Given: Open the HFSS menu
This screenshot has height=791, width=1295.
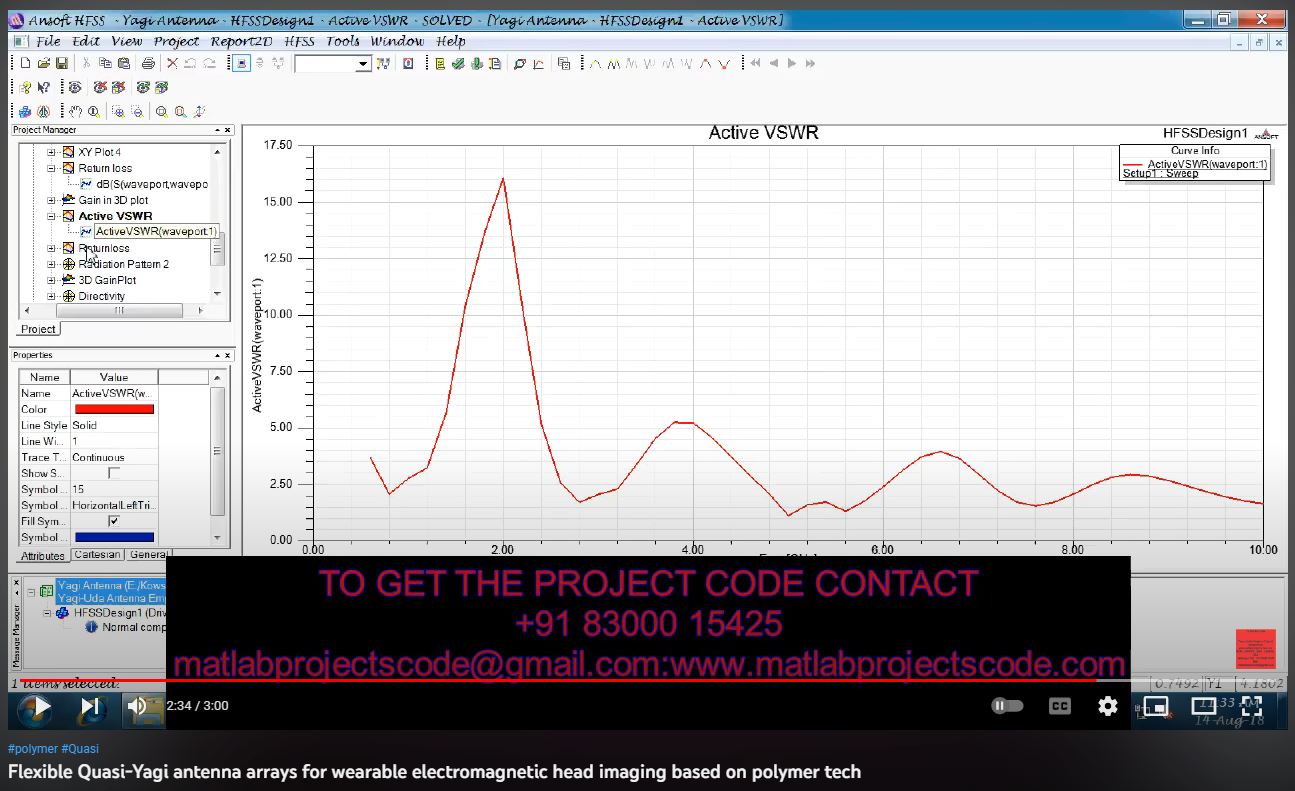Looking at the screenshot, I should pos(299,41).
